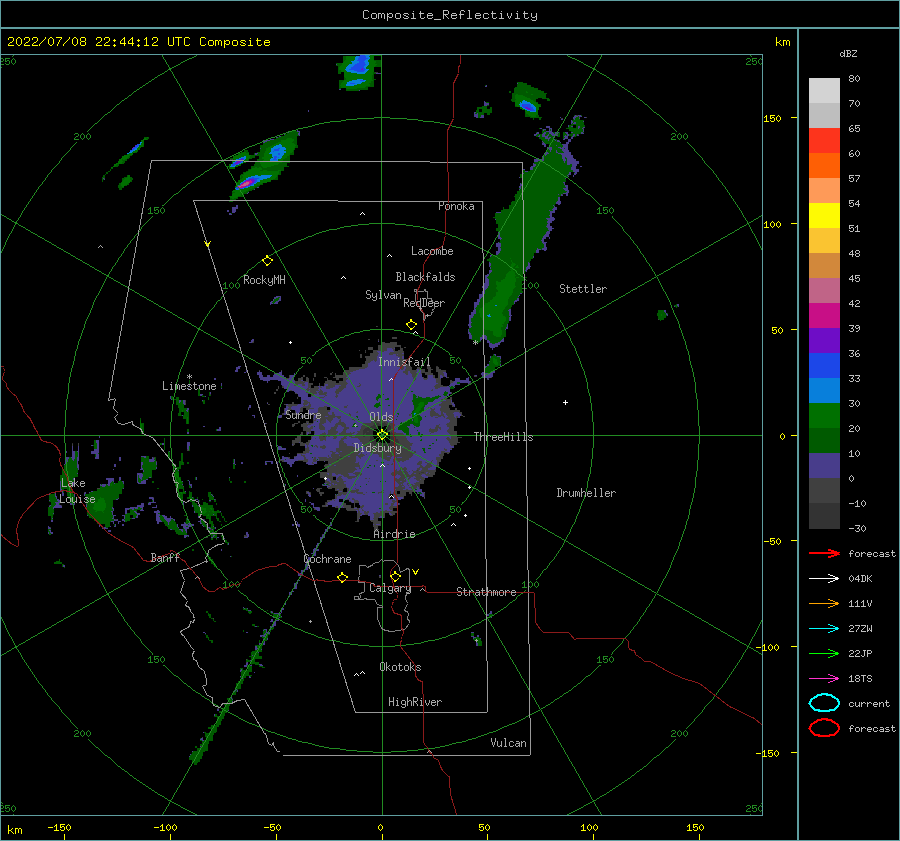This screenshot has width=900, height=841.
Task: Click the yellow diamond marker near Cochrane
Action: 342,578
